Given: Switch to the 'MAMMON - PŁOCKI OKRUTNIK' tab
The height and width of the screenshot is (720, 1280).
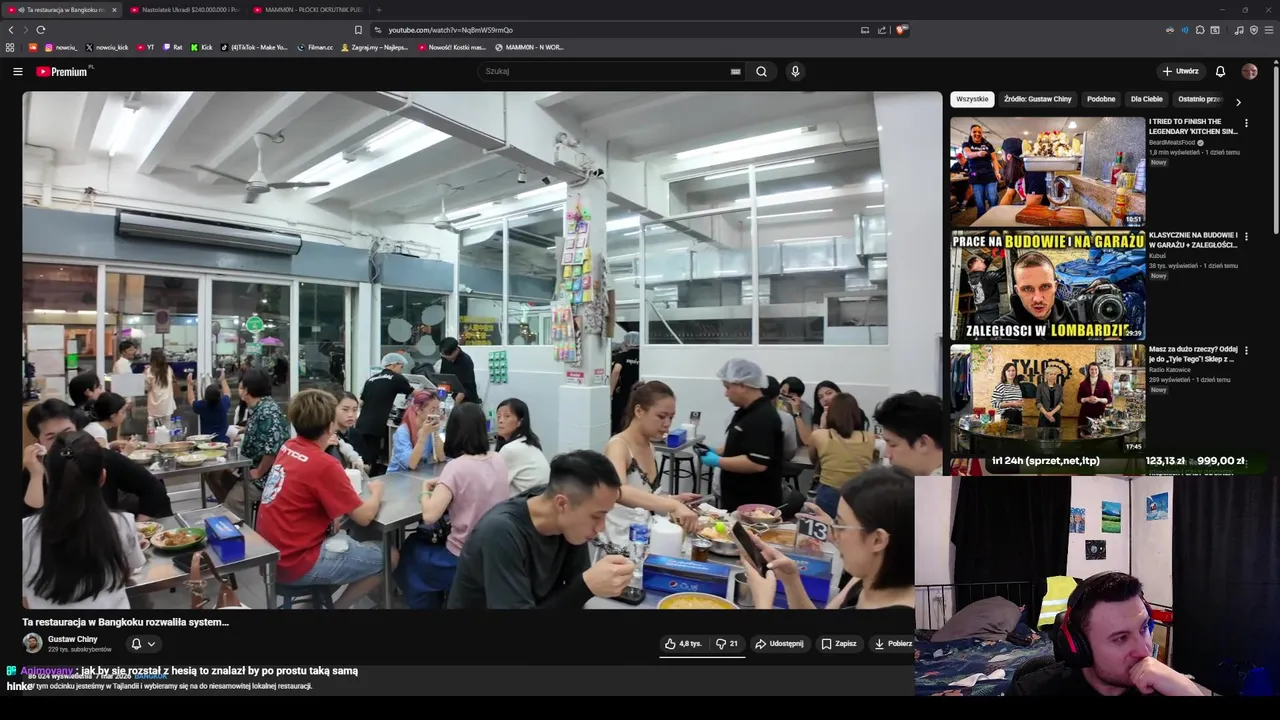Looking at the screenshot, I should (308, 10).
